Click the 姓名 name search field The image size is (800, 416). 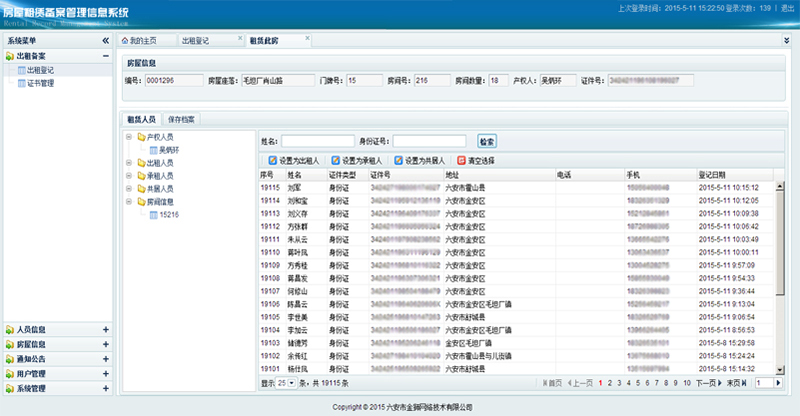click(317, 141)
